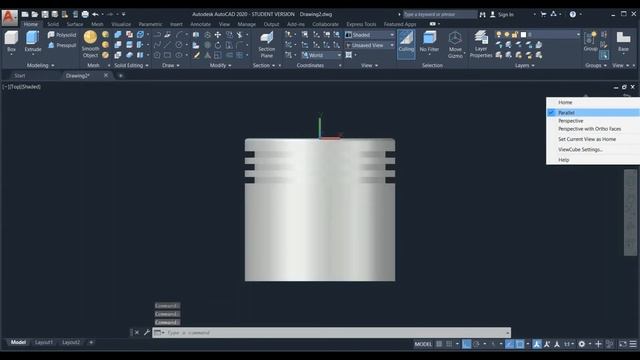
Task: Click the Workspace Switching gear icon
Action: click(582, 344)
